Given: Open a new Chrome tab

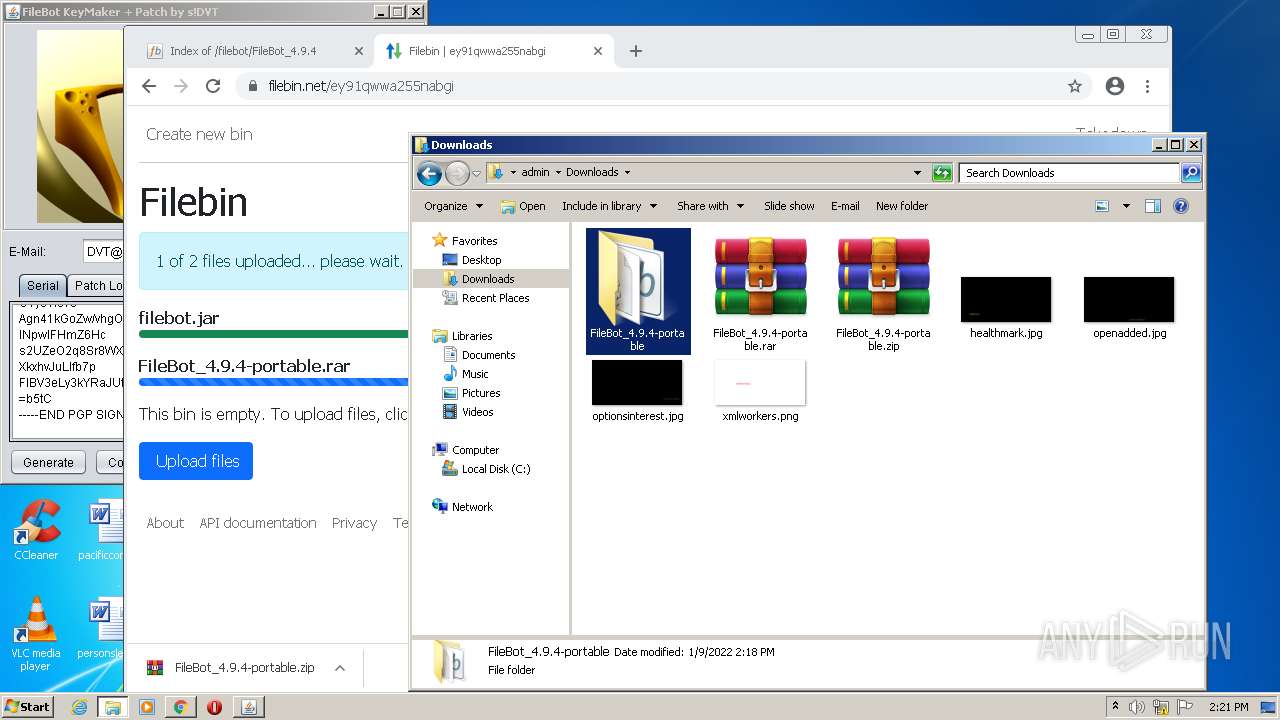Looking at the screenshot, I should pos(636,51).
